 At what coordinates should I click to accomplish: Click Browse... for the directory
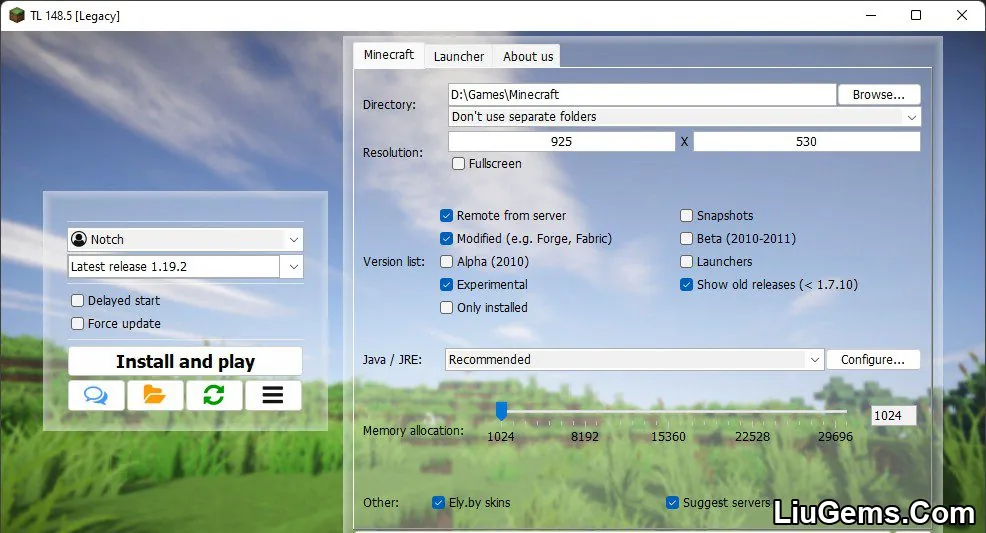879,95
